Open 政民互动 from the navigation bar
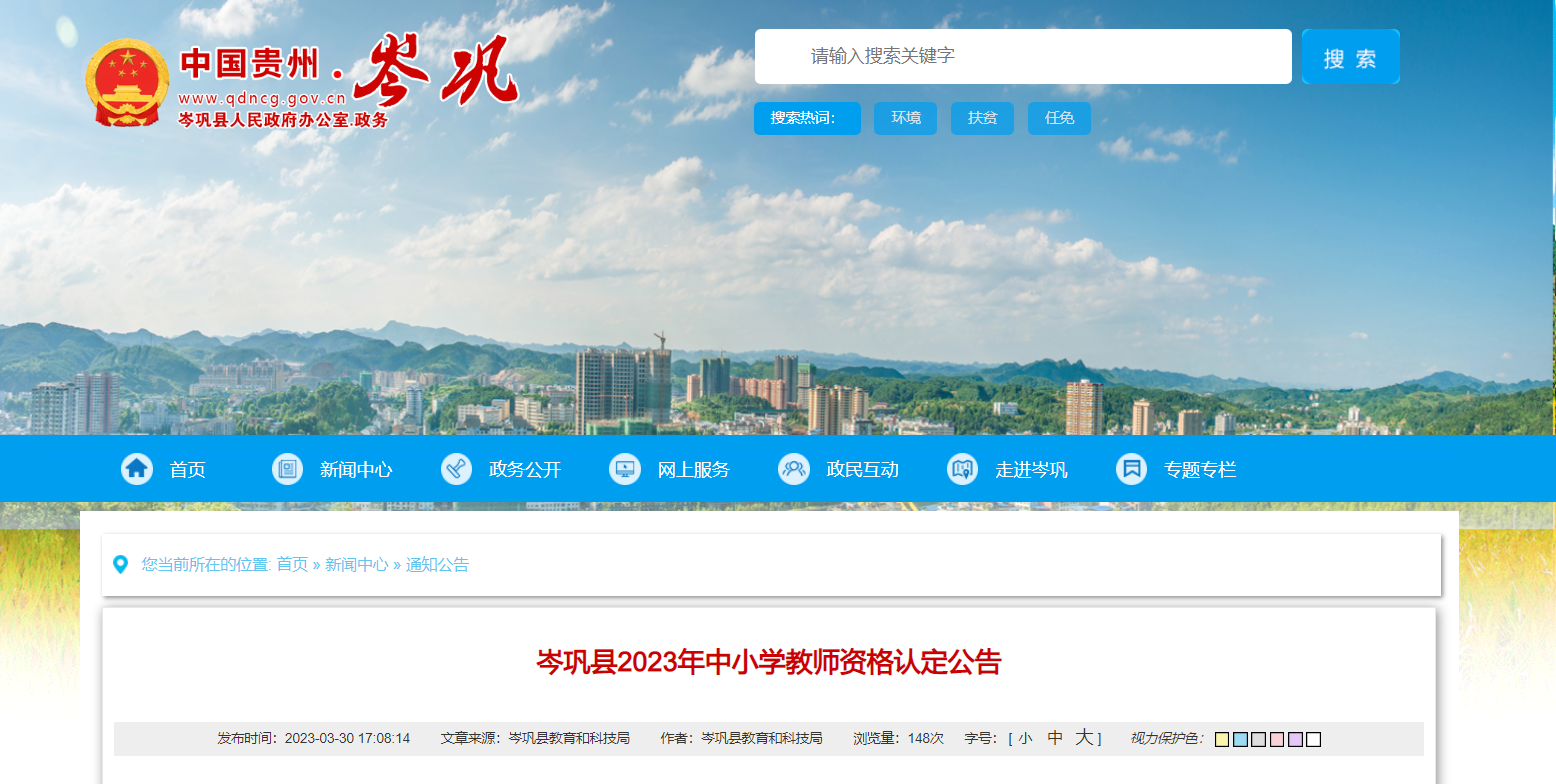The image size is (1556, 784). pos(863,470)
